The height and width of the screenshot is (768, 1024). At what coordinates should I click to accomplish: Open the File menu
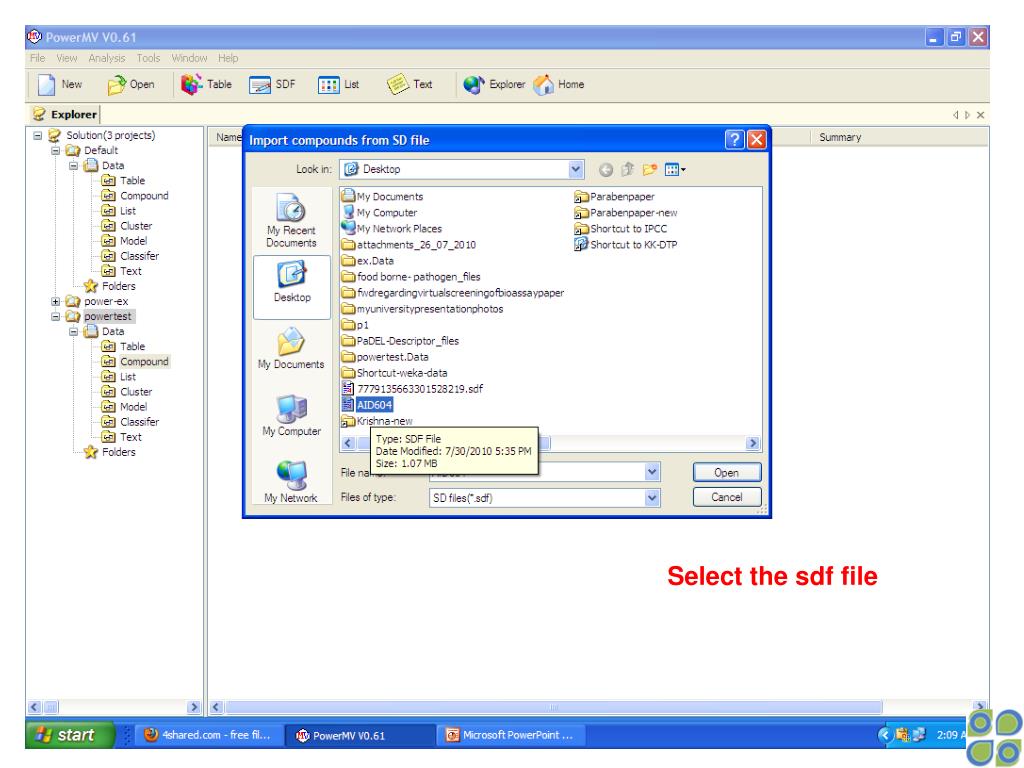[37, 58]
